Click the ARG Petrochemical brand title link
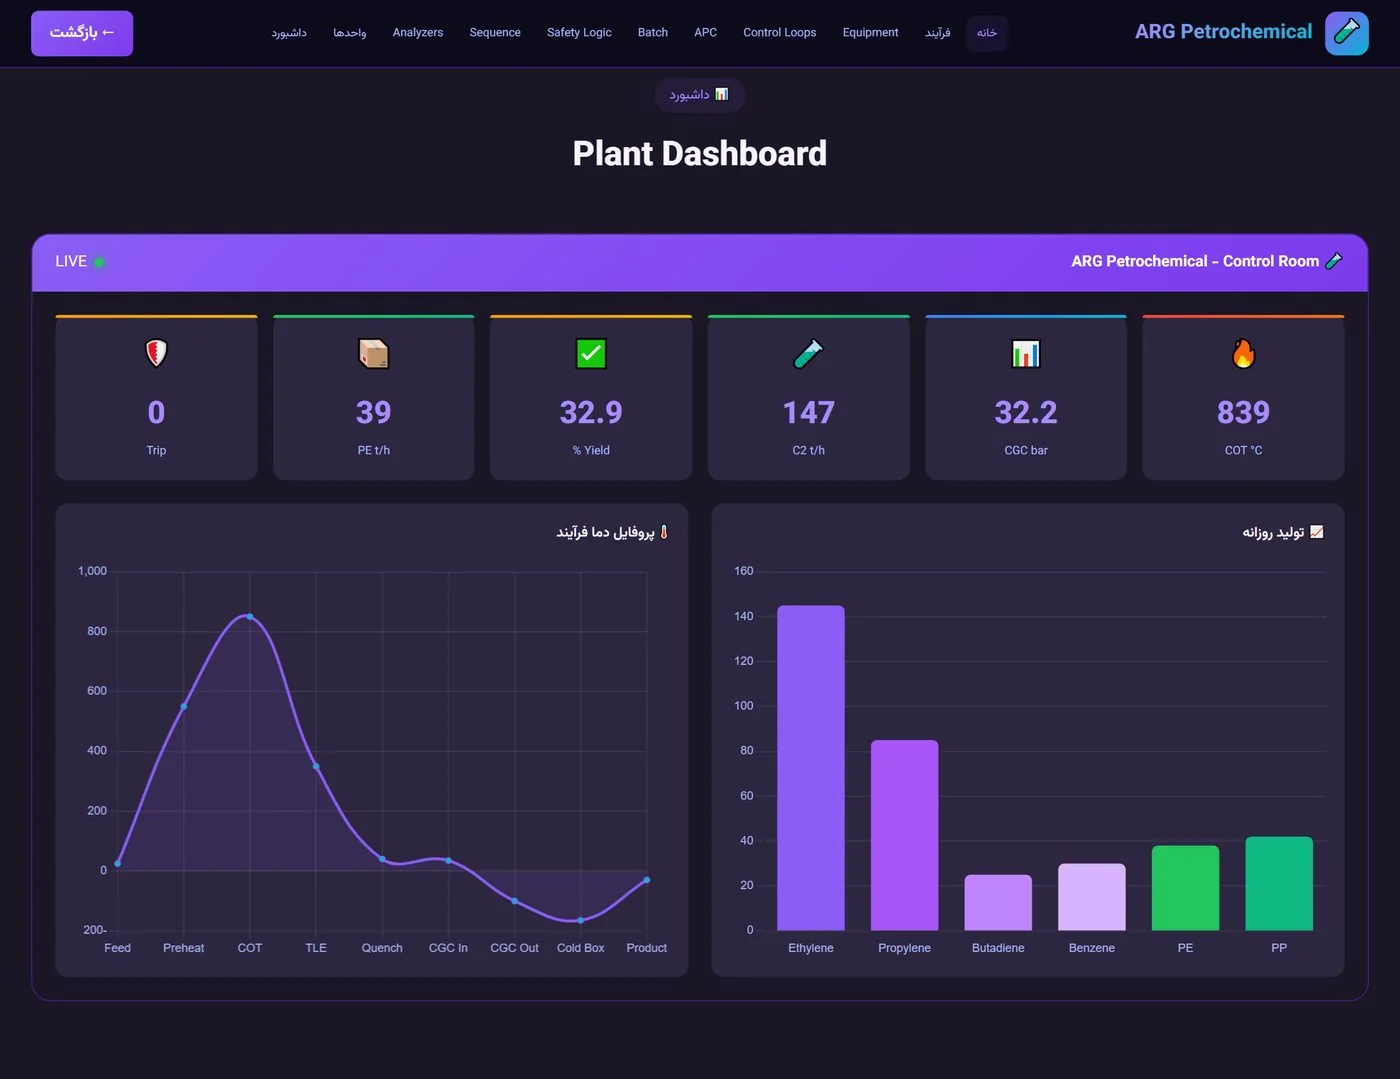Viewport: 1400px width, 1079px height. tap(1224, 32)
